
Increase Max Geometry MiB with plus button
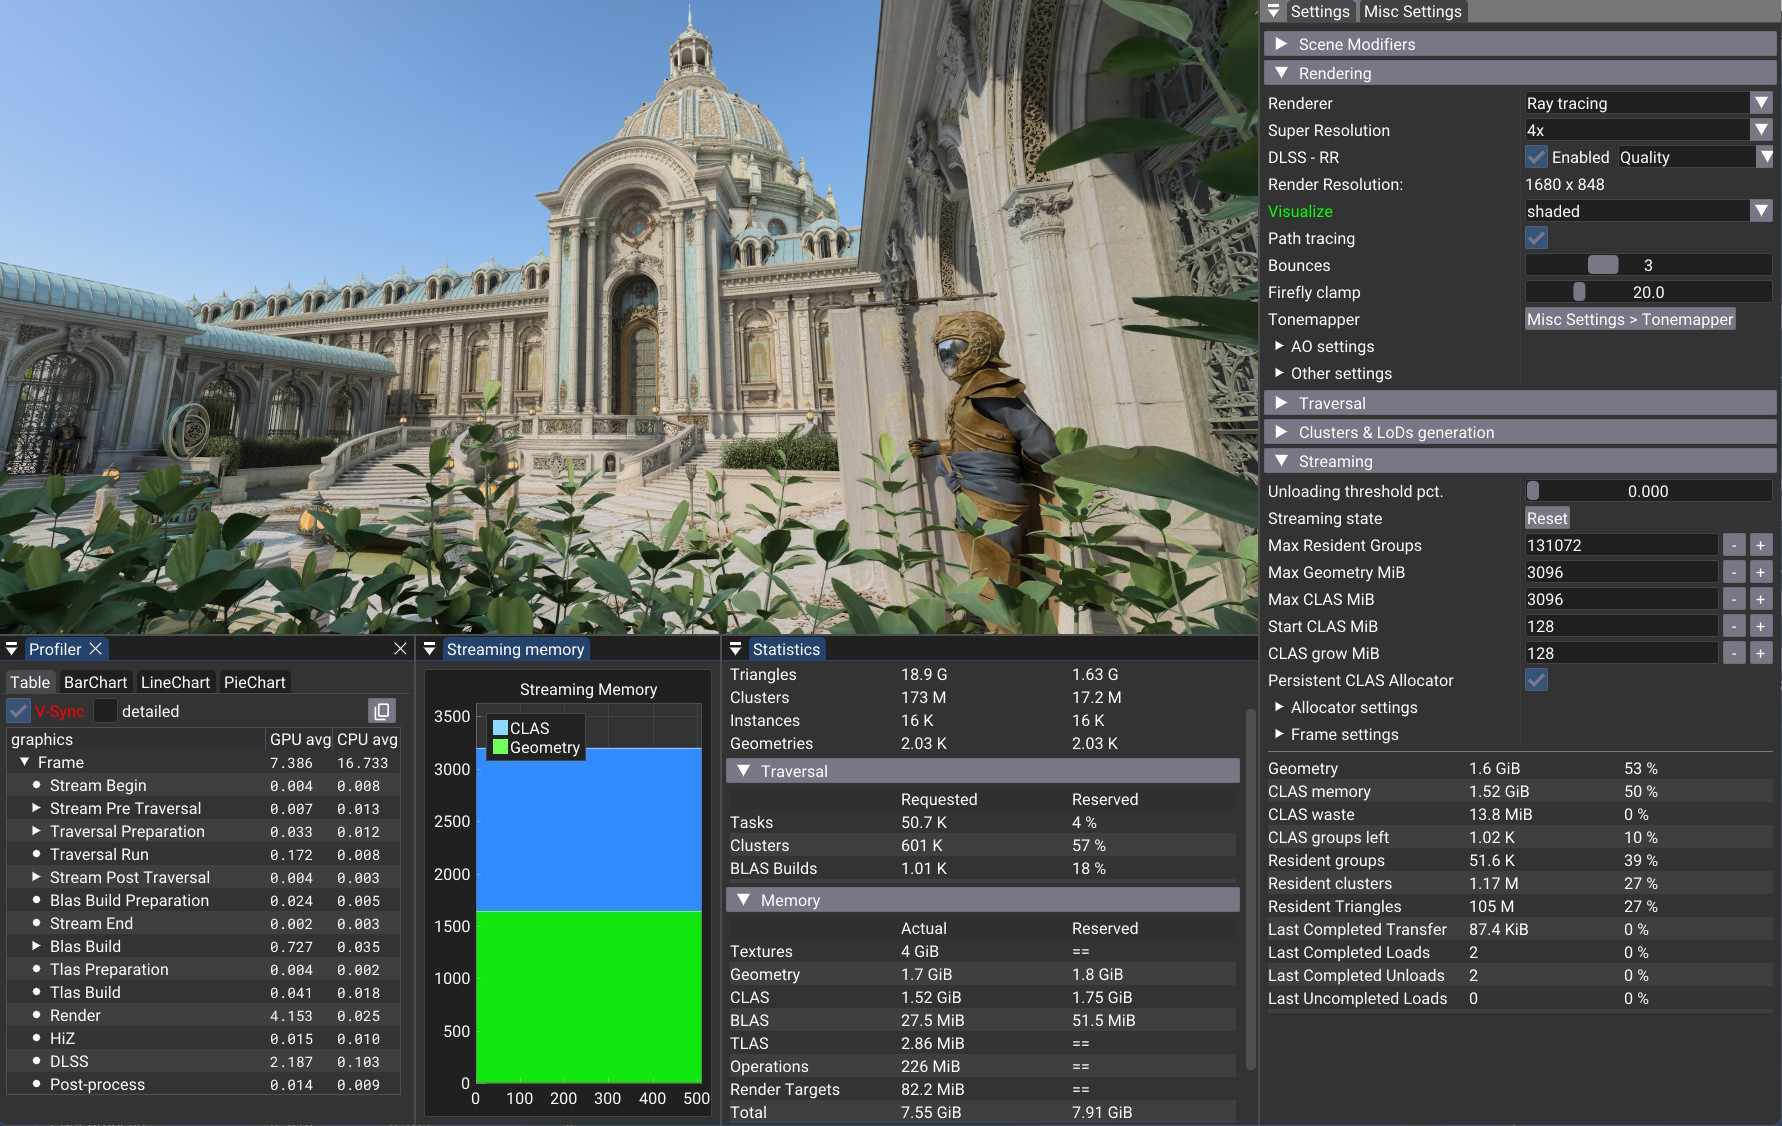tap(1761, 572)
